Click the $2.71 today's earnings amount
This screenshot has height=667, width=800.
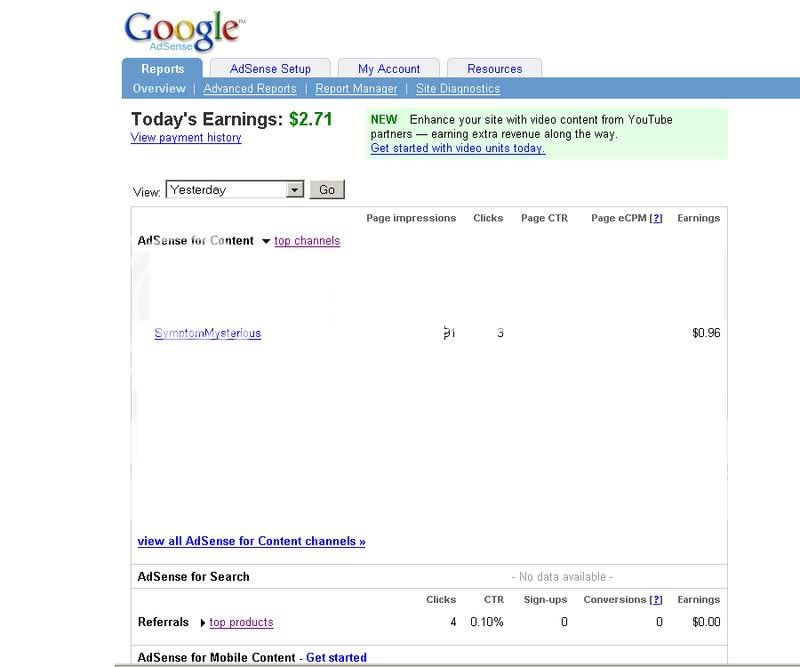click(x=311, y=119)
